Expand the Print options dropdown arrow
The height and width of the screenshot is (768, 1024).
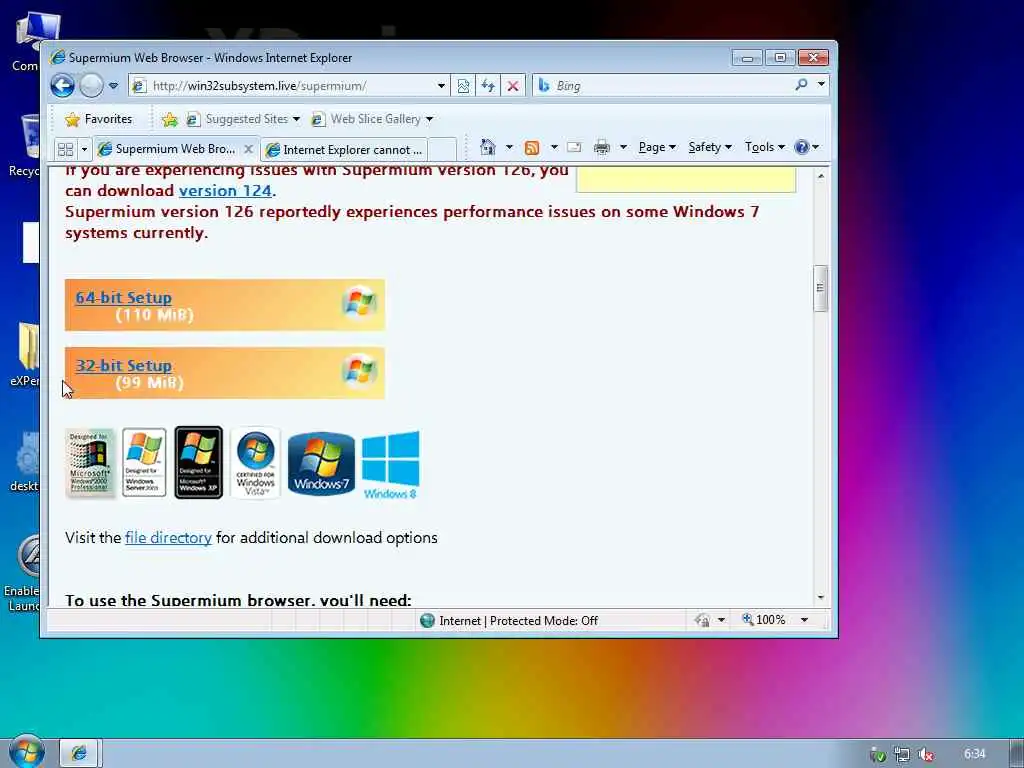624,147
